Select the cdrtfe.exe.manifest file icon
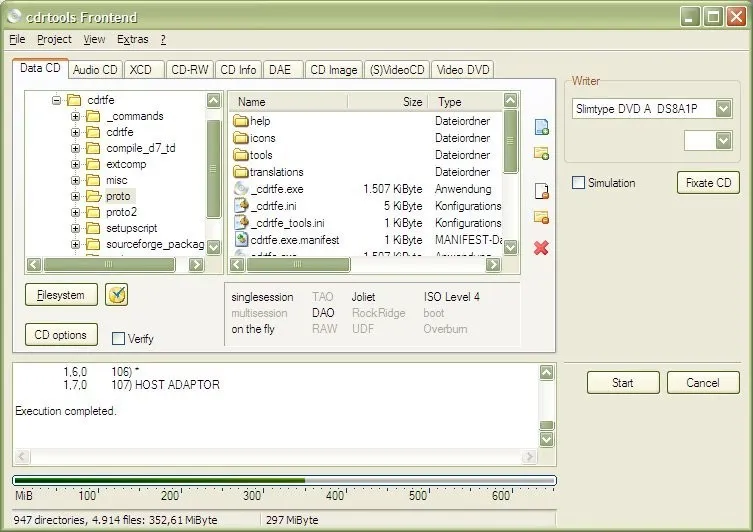Viewport: 753px width, 532px height. click(x=241, y=240)
